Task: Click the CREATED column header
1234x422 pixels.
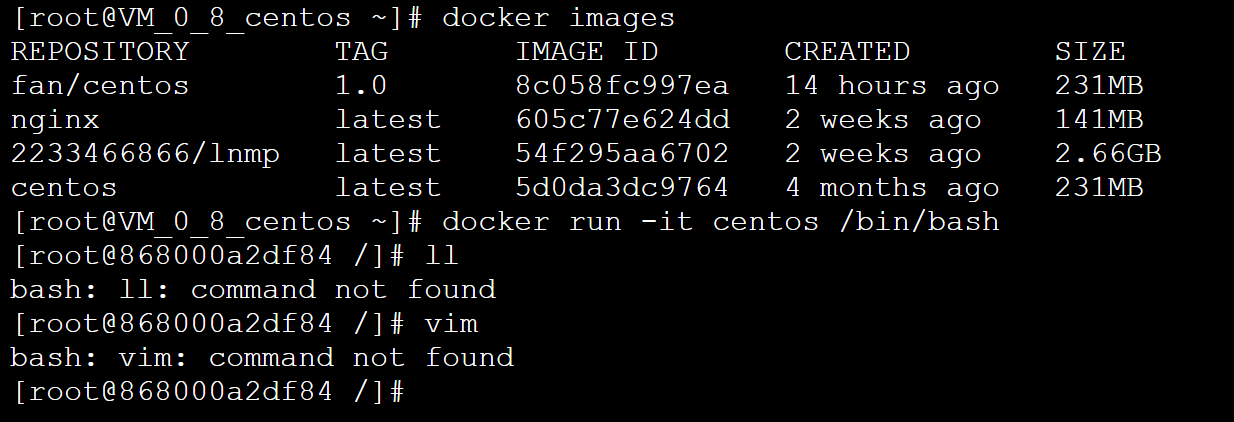Action: coord(847,52)
